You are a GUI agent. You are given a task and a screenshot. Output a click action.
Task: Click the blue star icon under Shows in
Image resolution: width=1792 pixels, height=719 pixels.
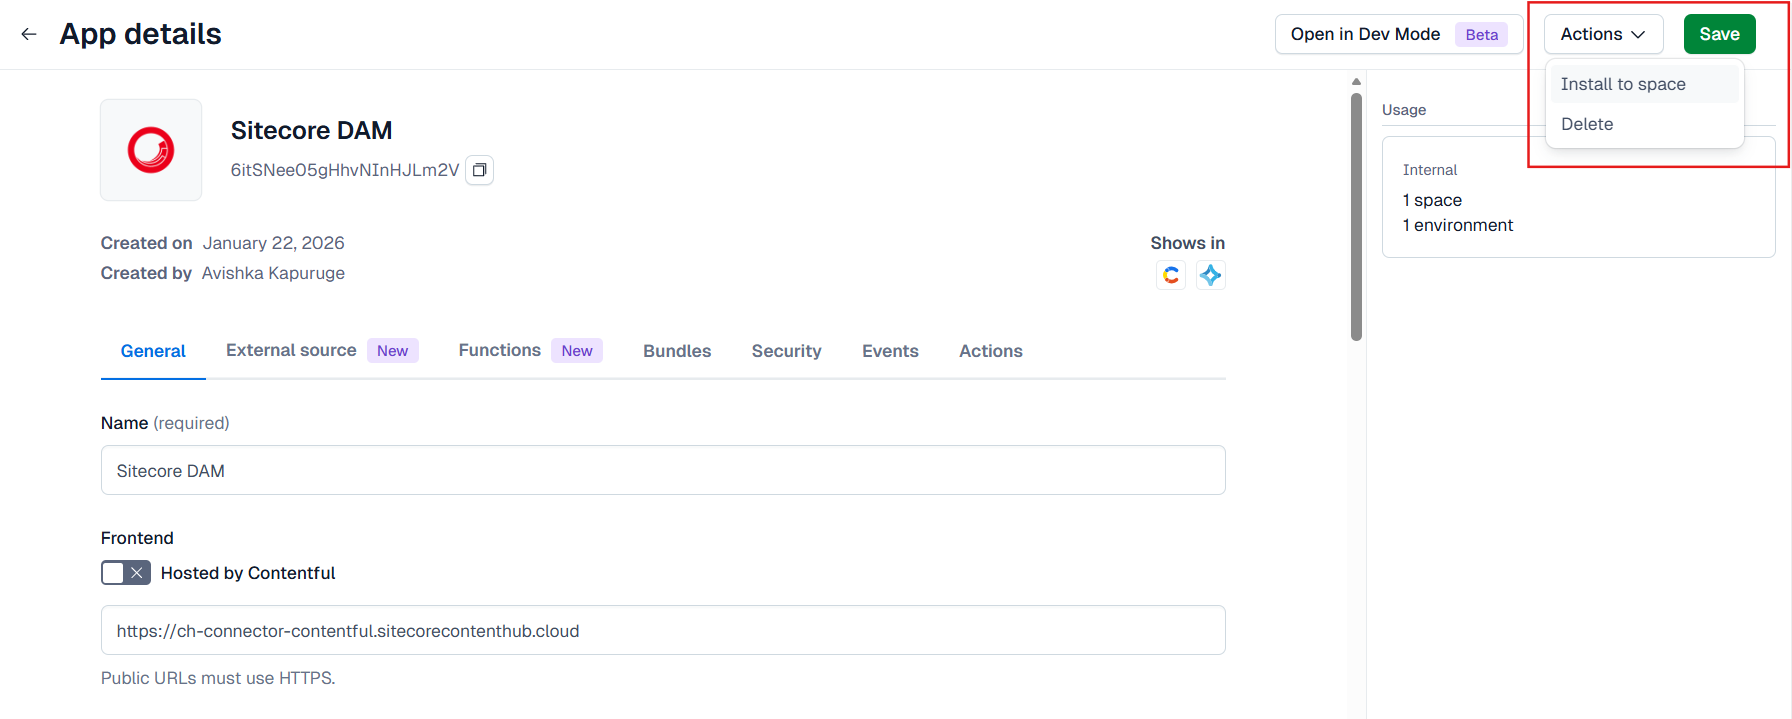[x=1211, y=275]
